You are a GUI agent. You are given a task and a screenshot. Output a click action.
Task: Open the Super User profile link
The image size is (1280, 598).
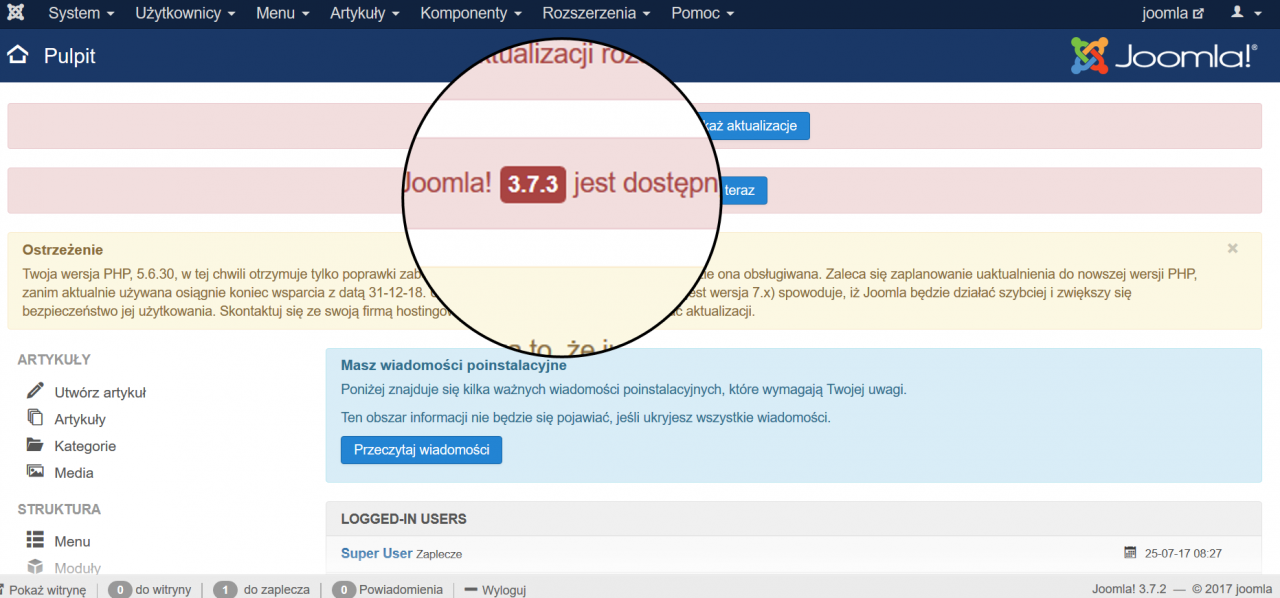[x=376, y=553]
